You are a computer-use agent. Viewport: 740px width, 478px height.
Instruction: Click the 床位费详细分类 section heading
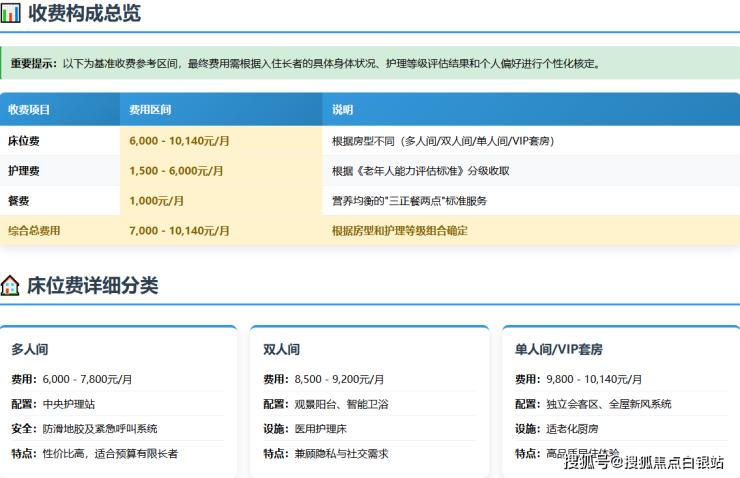[93, 286]
